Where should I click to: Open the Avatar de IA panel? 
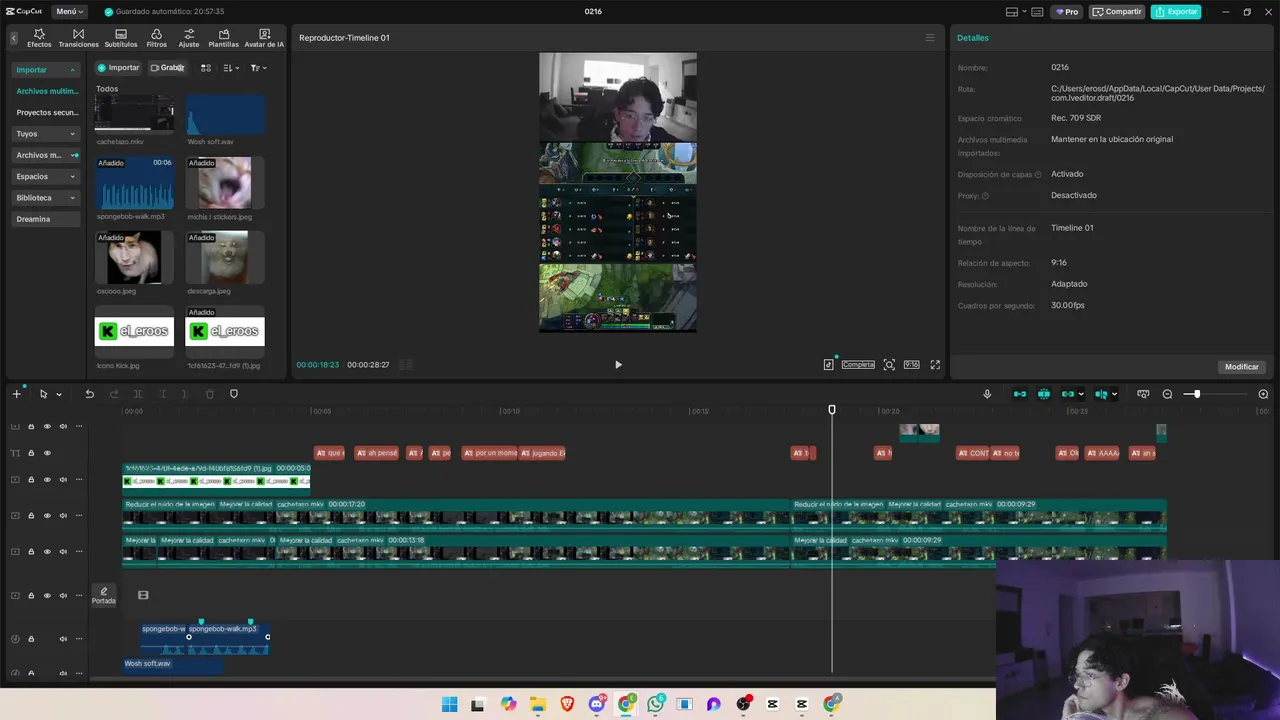coord(264,38)
